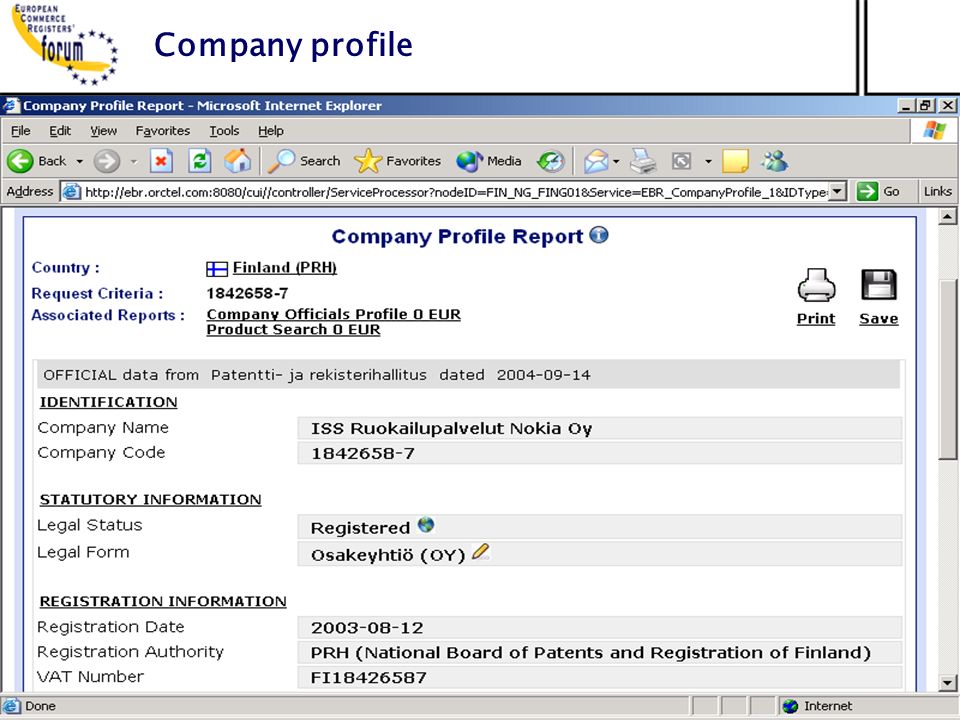Click company name ISS Ruokailupalvelut Nokia Oy
Viewport: 960px width, 720px height.
pyautogui.click(x=451, y=429)
